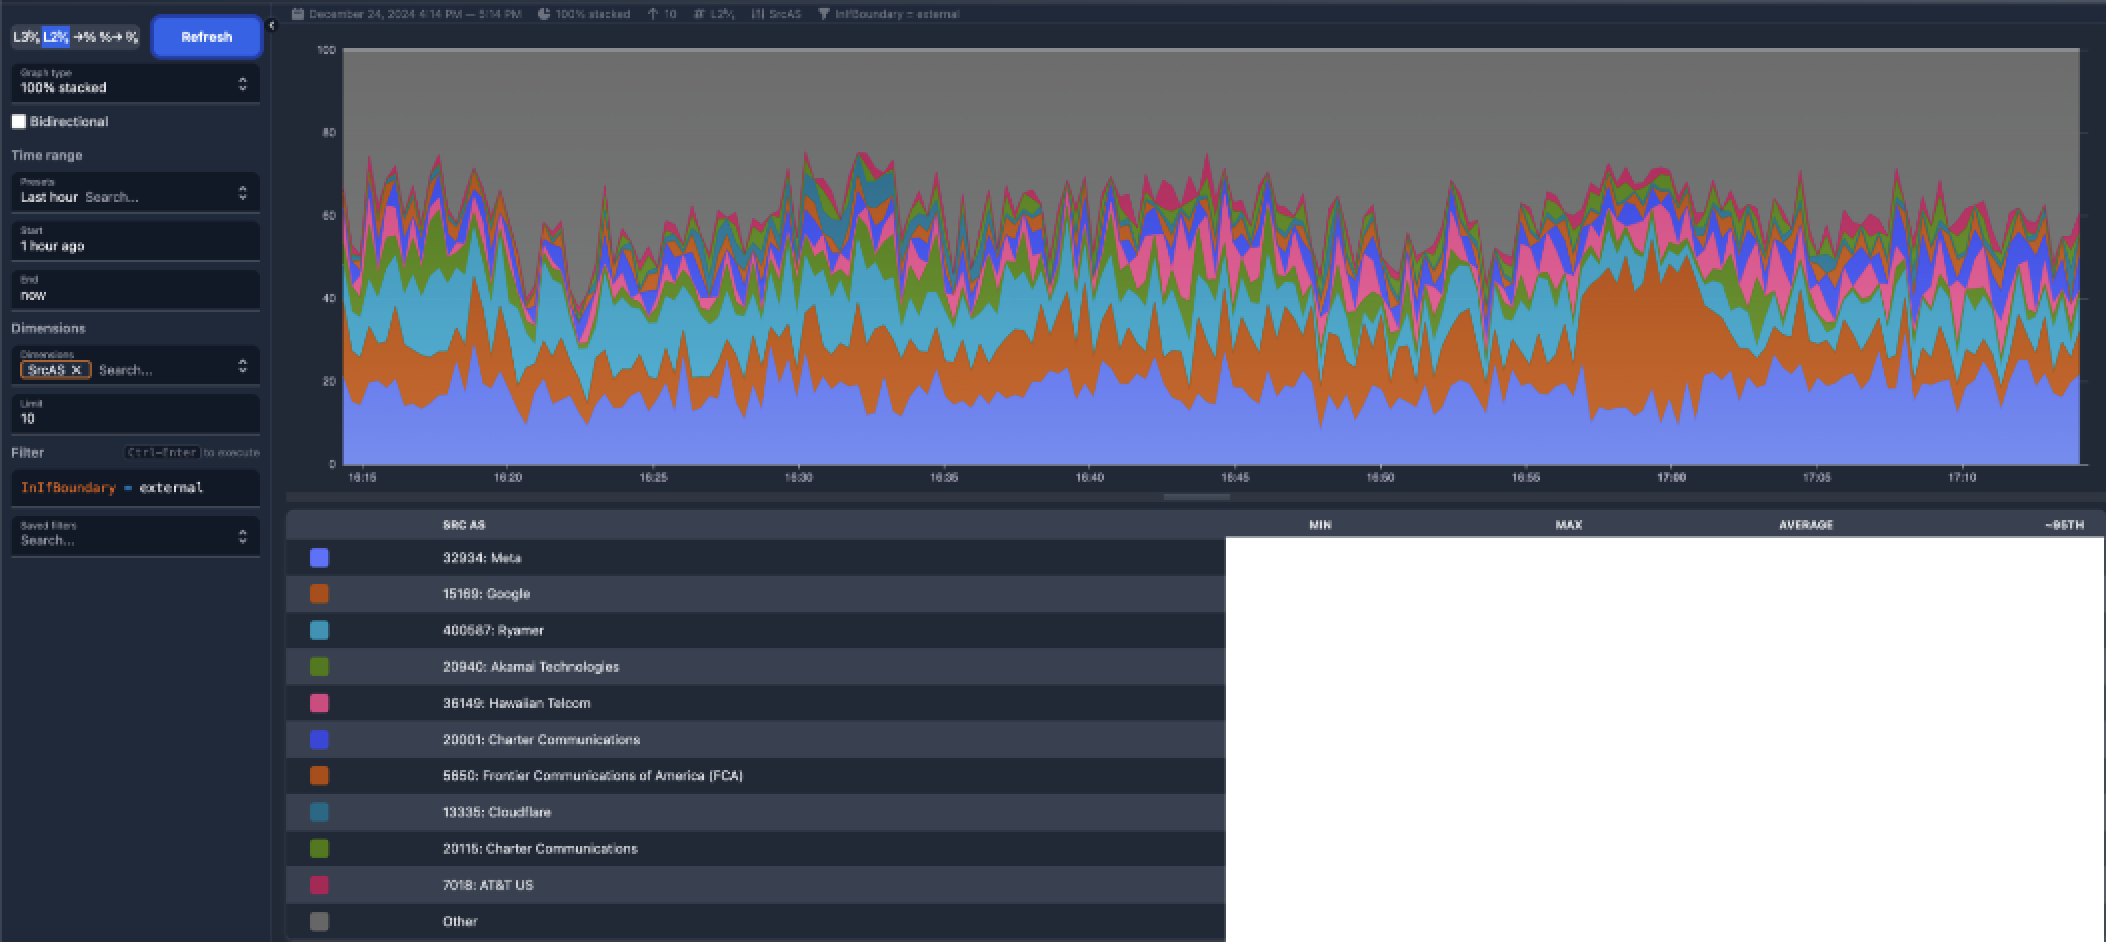Edit the End time field
The width and height of the screenshot is (2106, 942).
pyautogui.click(x=135, y=290)
